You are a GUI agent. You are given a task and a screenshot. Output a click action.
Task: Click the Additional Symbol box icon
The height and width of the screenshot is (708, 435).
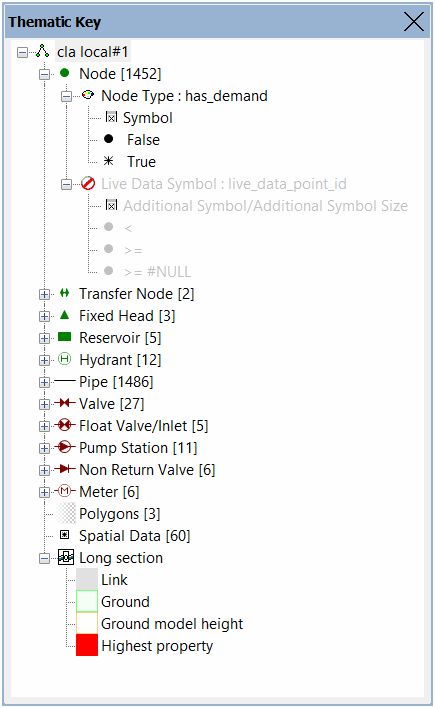(x=111, y=205)
